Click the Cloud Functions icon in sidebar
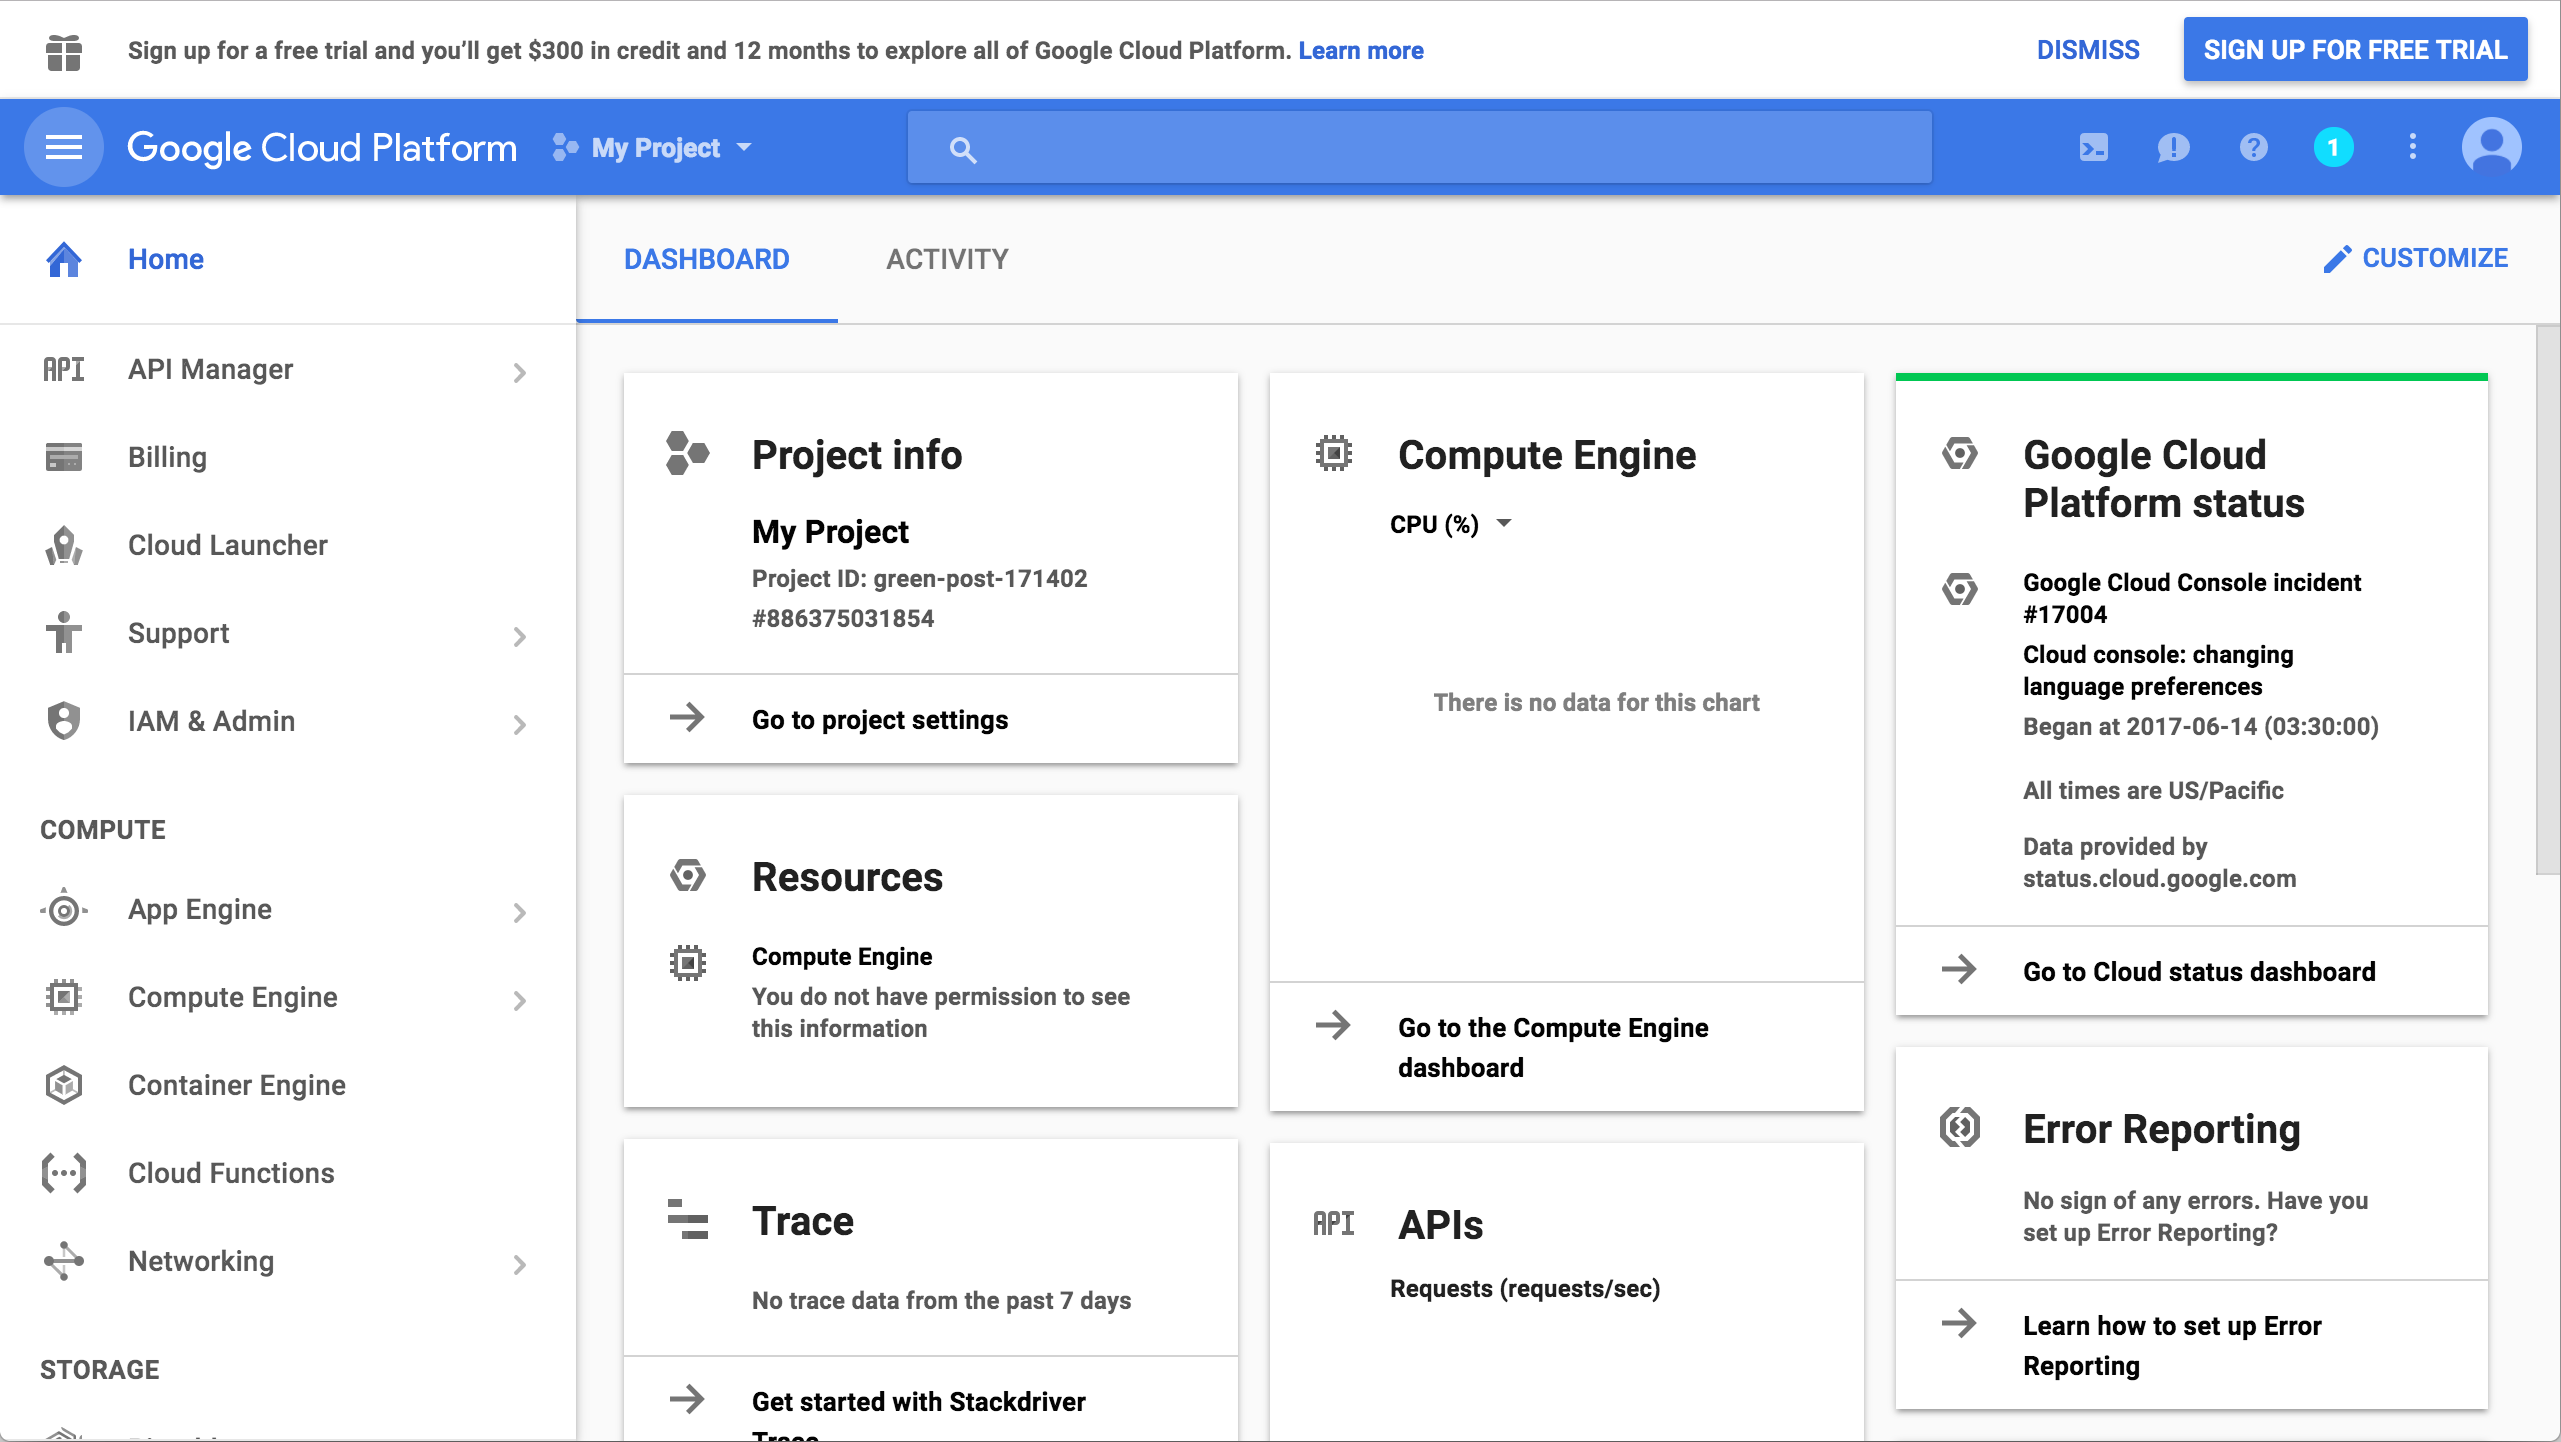The width and height of the screenshot is (2561, 1442). click(63, 1173)
